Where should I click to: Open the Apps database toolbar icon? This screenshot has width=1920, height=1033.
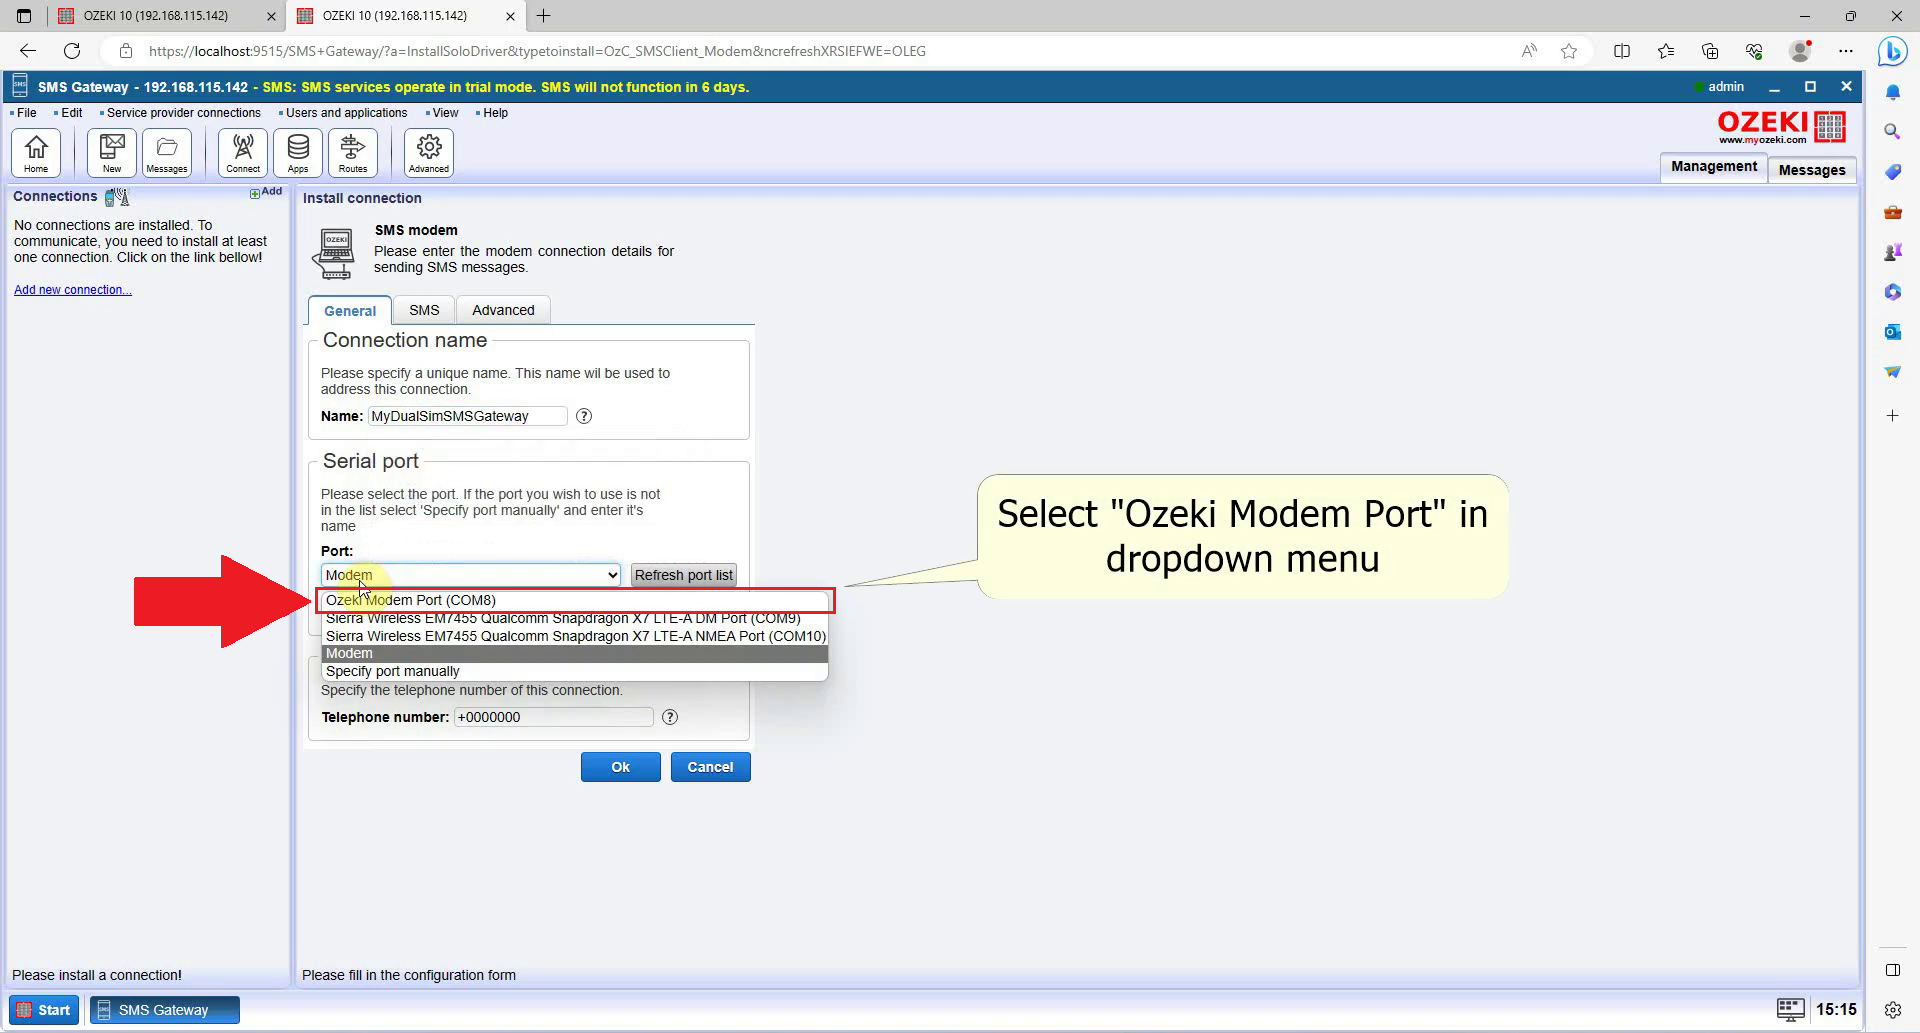coord(298,153)
